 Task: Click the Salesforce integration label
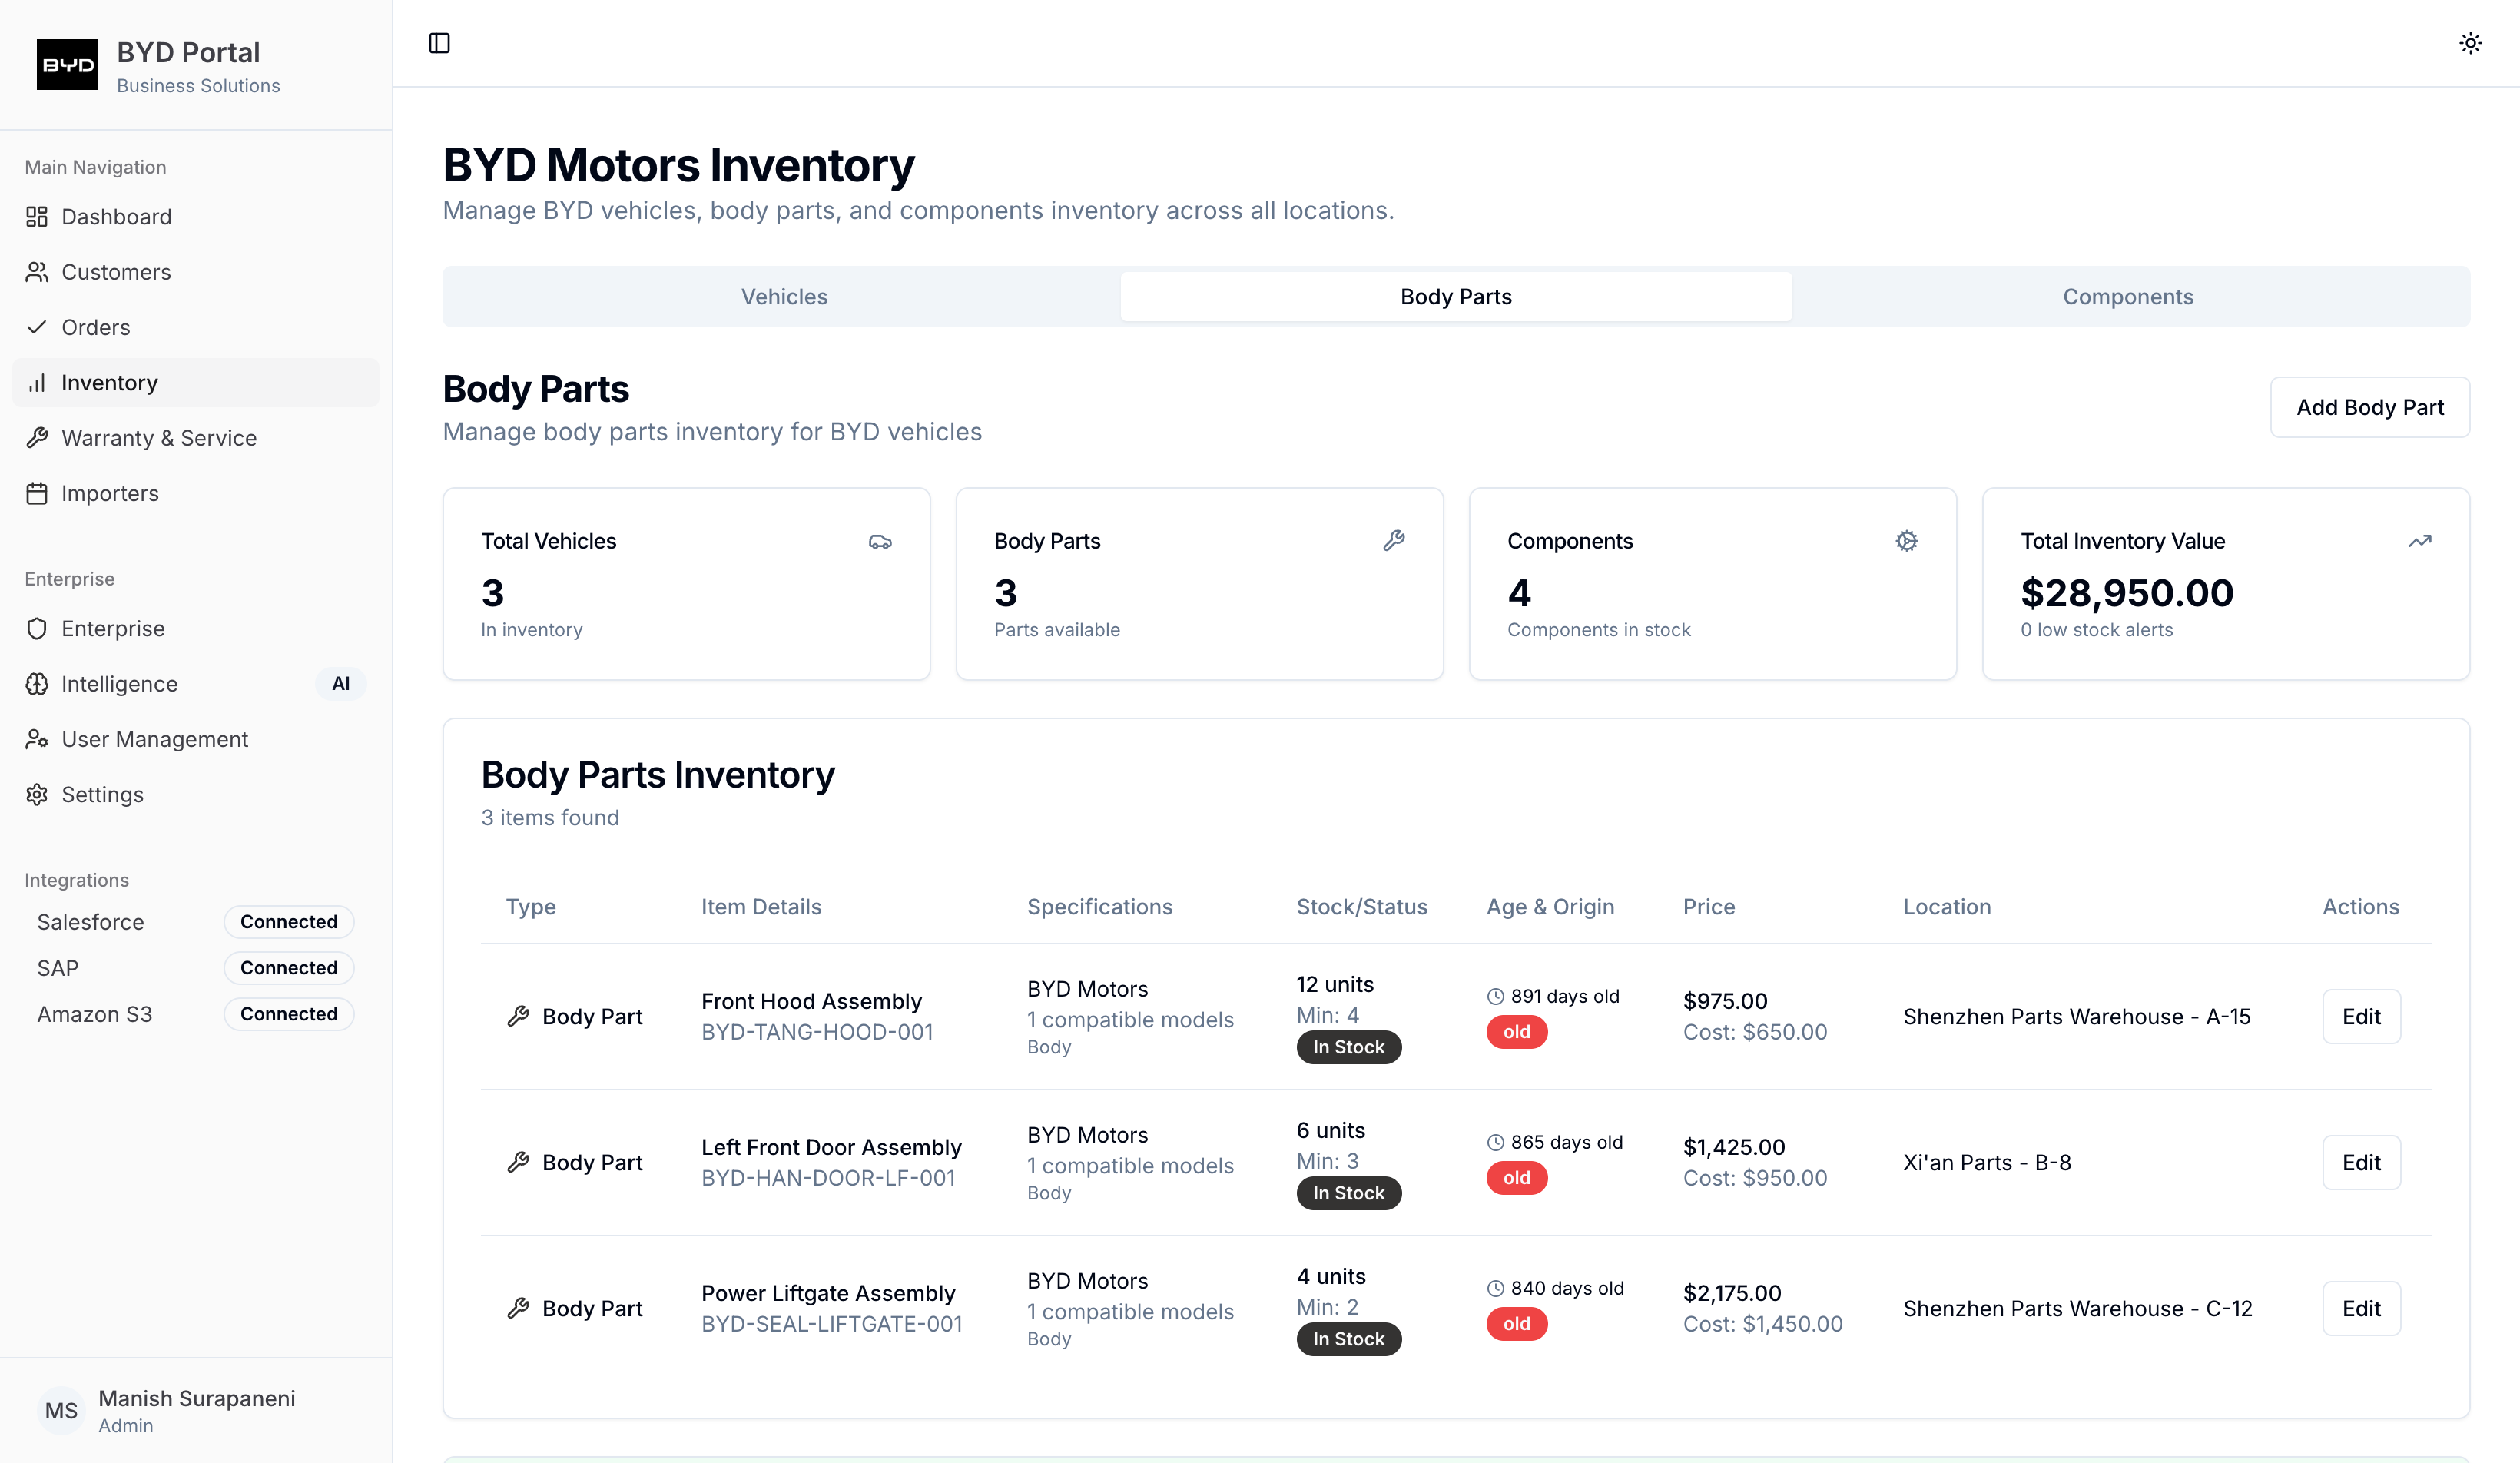(91, 922)
